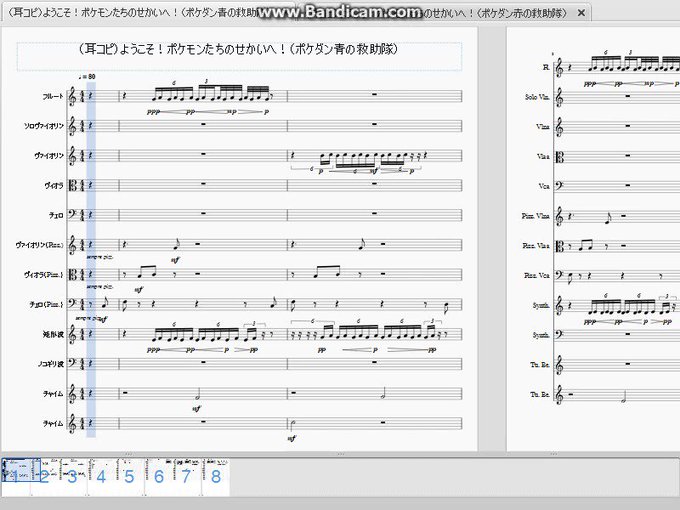Select the mf dynamic under ヴィオラ(Pizz.) staff
This screenshot has width=680, height=510.
139,290
